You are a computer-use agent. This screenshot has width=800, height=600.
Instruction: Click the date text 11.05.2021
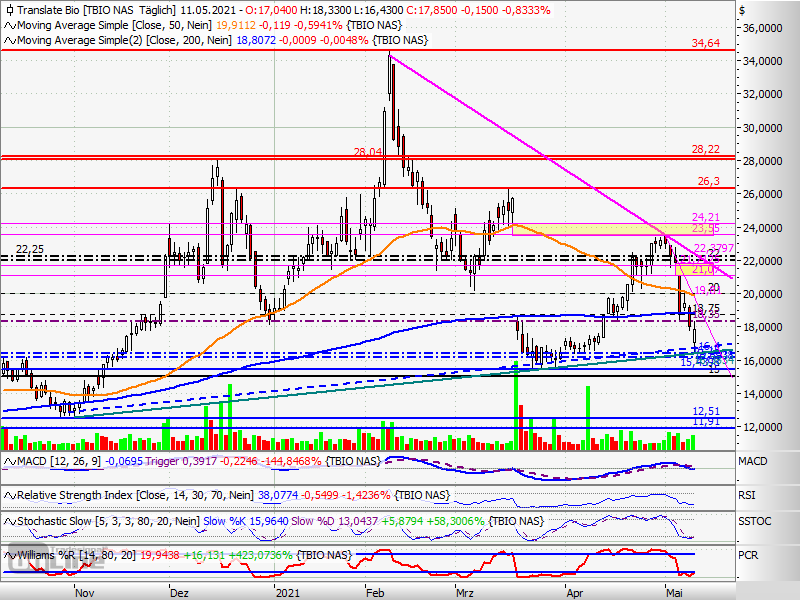(x=208, y=10)
